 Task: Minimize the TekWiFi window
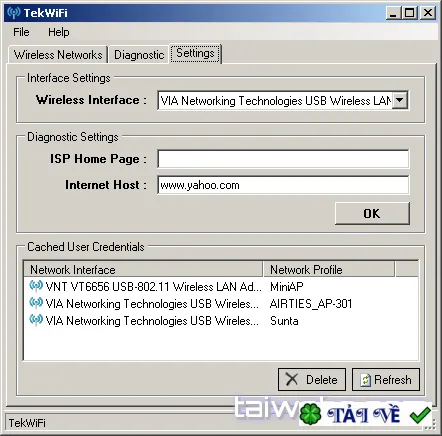(394, 13)
